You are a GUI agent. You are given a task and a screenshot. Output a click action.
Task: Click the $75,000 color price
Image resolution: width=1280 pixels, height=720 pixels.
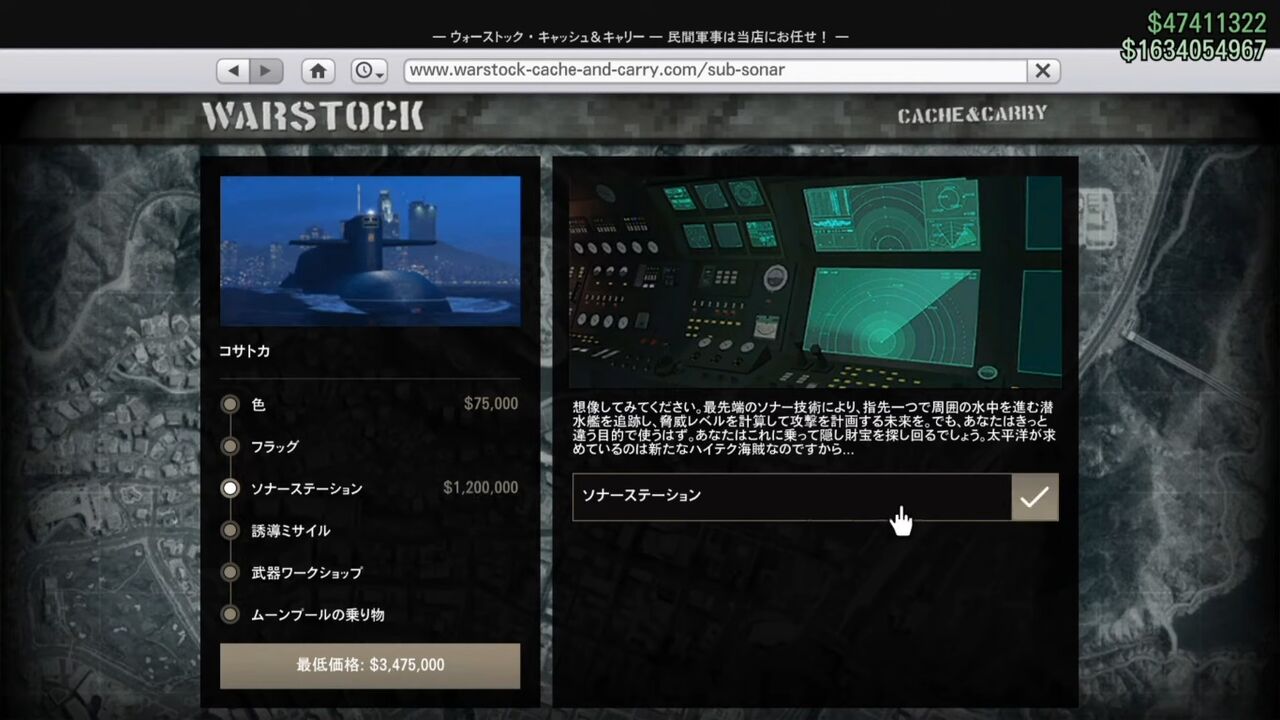pyautogui.click(x=491, y=404)
